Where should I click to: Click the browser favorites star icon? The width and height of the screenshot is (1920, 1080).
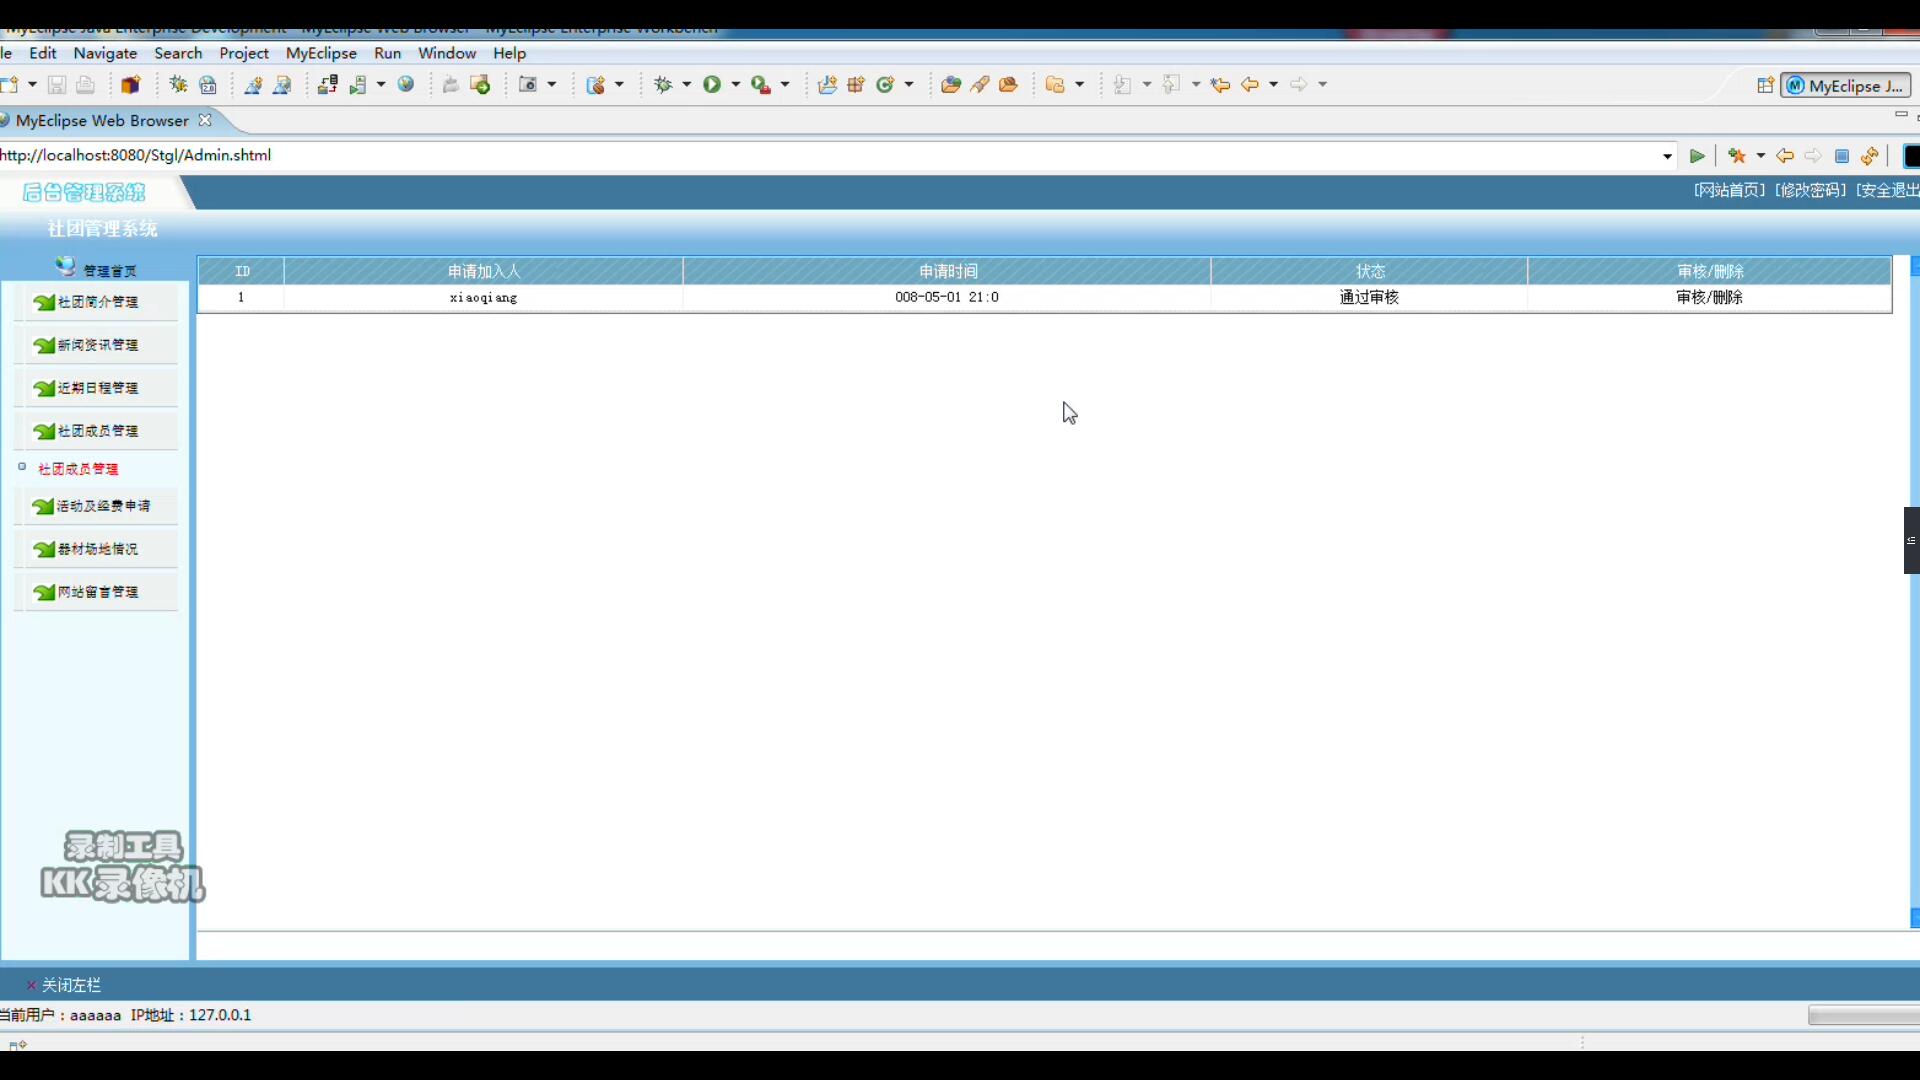pos(1737,156)
